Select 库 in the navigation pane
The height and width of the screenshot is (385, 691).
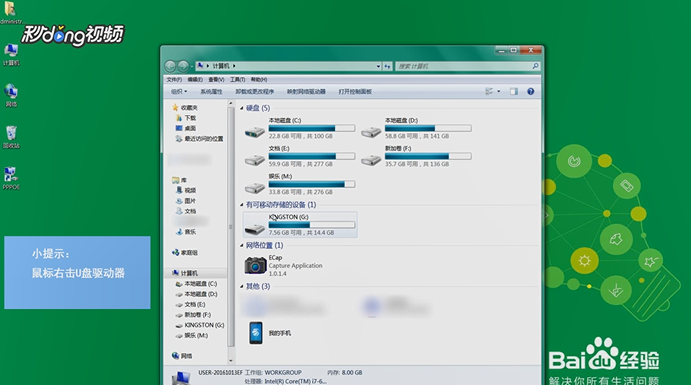[x=179, y=180]
